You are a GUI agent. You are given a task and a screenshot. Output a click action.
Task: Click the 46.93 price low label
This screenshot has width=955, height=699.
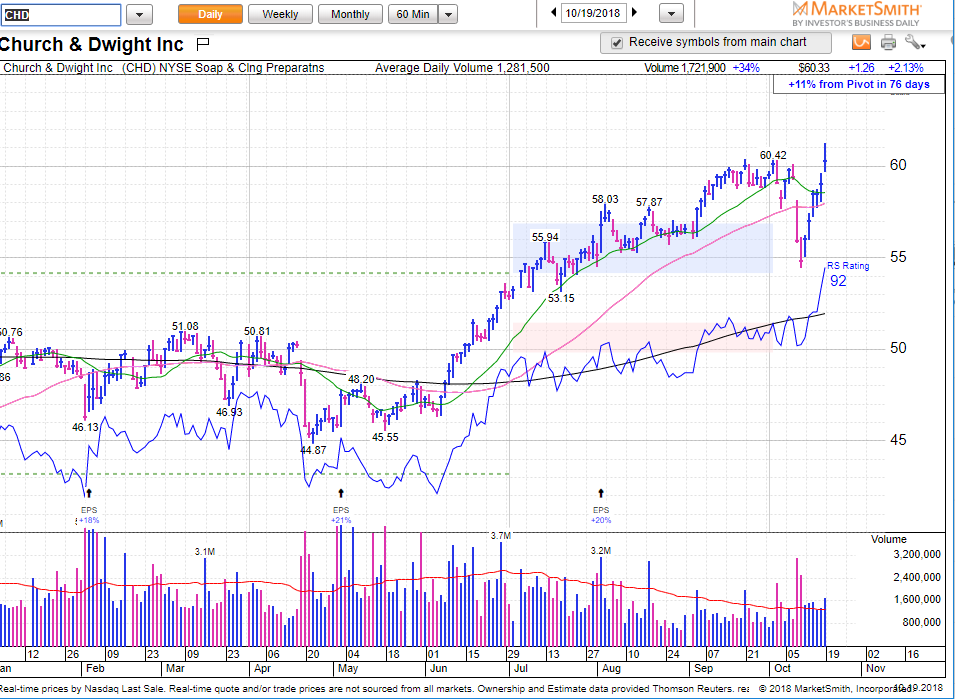[x=229, y=412]
